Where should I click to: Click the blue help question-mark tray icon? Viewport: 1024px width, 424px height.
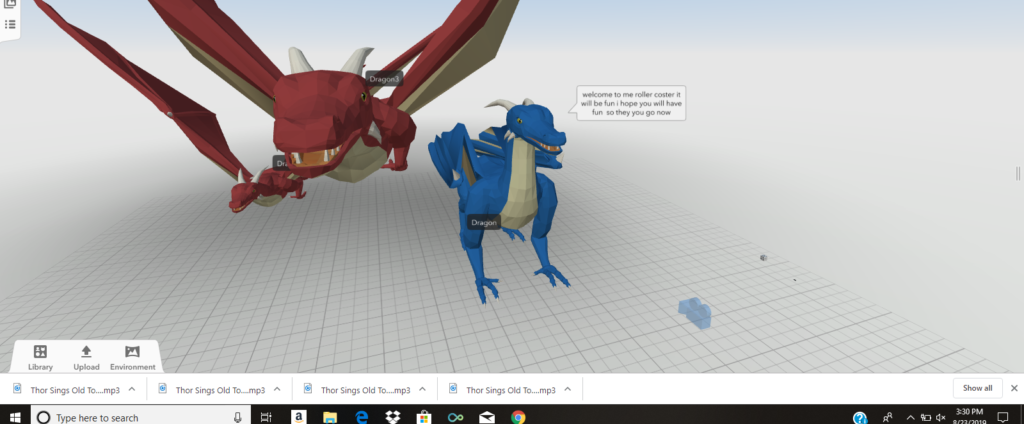(x=860, y=417)
